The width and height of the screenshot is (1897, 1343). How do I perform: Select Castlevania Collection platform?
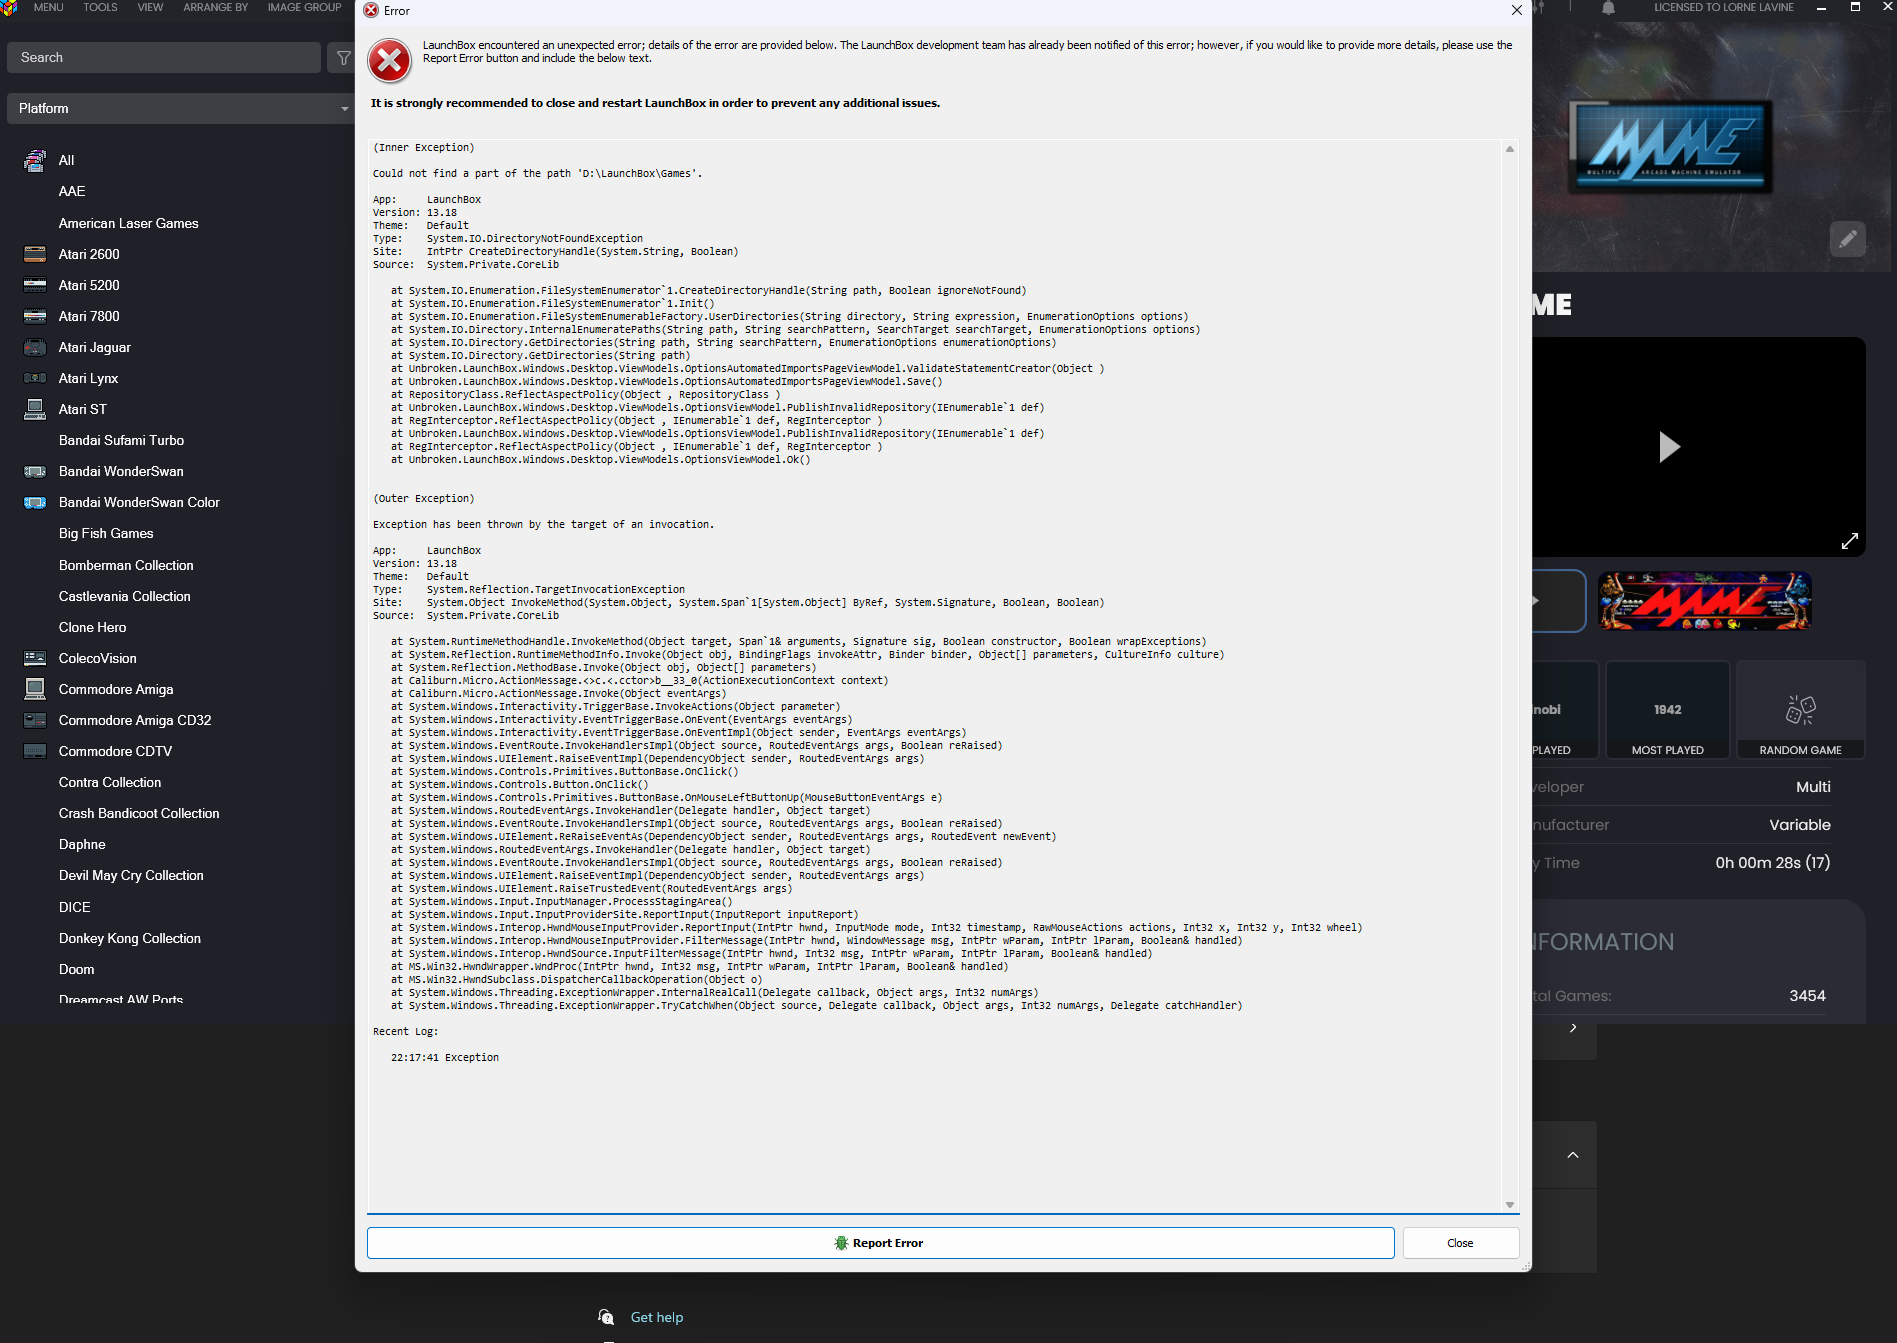click(124, 596)
